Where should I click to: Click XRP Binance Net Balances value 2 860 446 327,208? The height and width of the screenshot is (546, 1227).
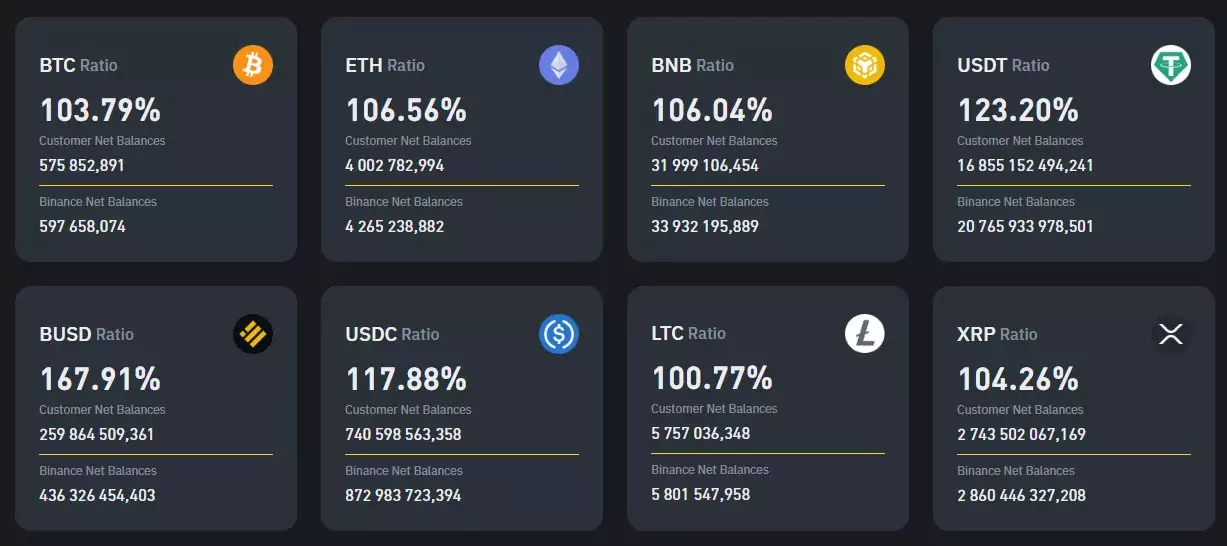(1021, 495)
